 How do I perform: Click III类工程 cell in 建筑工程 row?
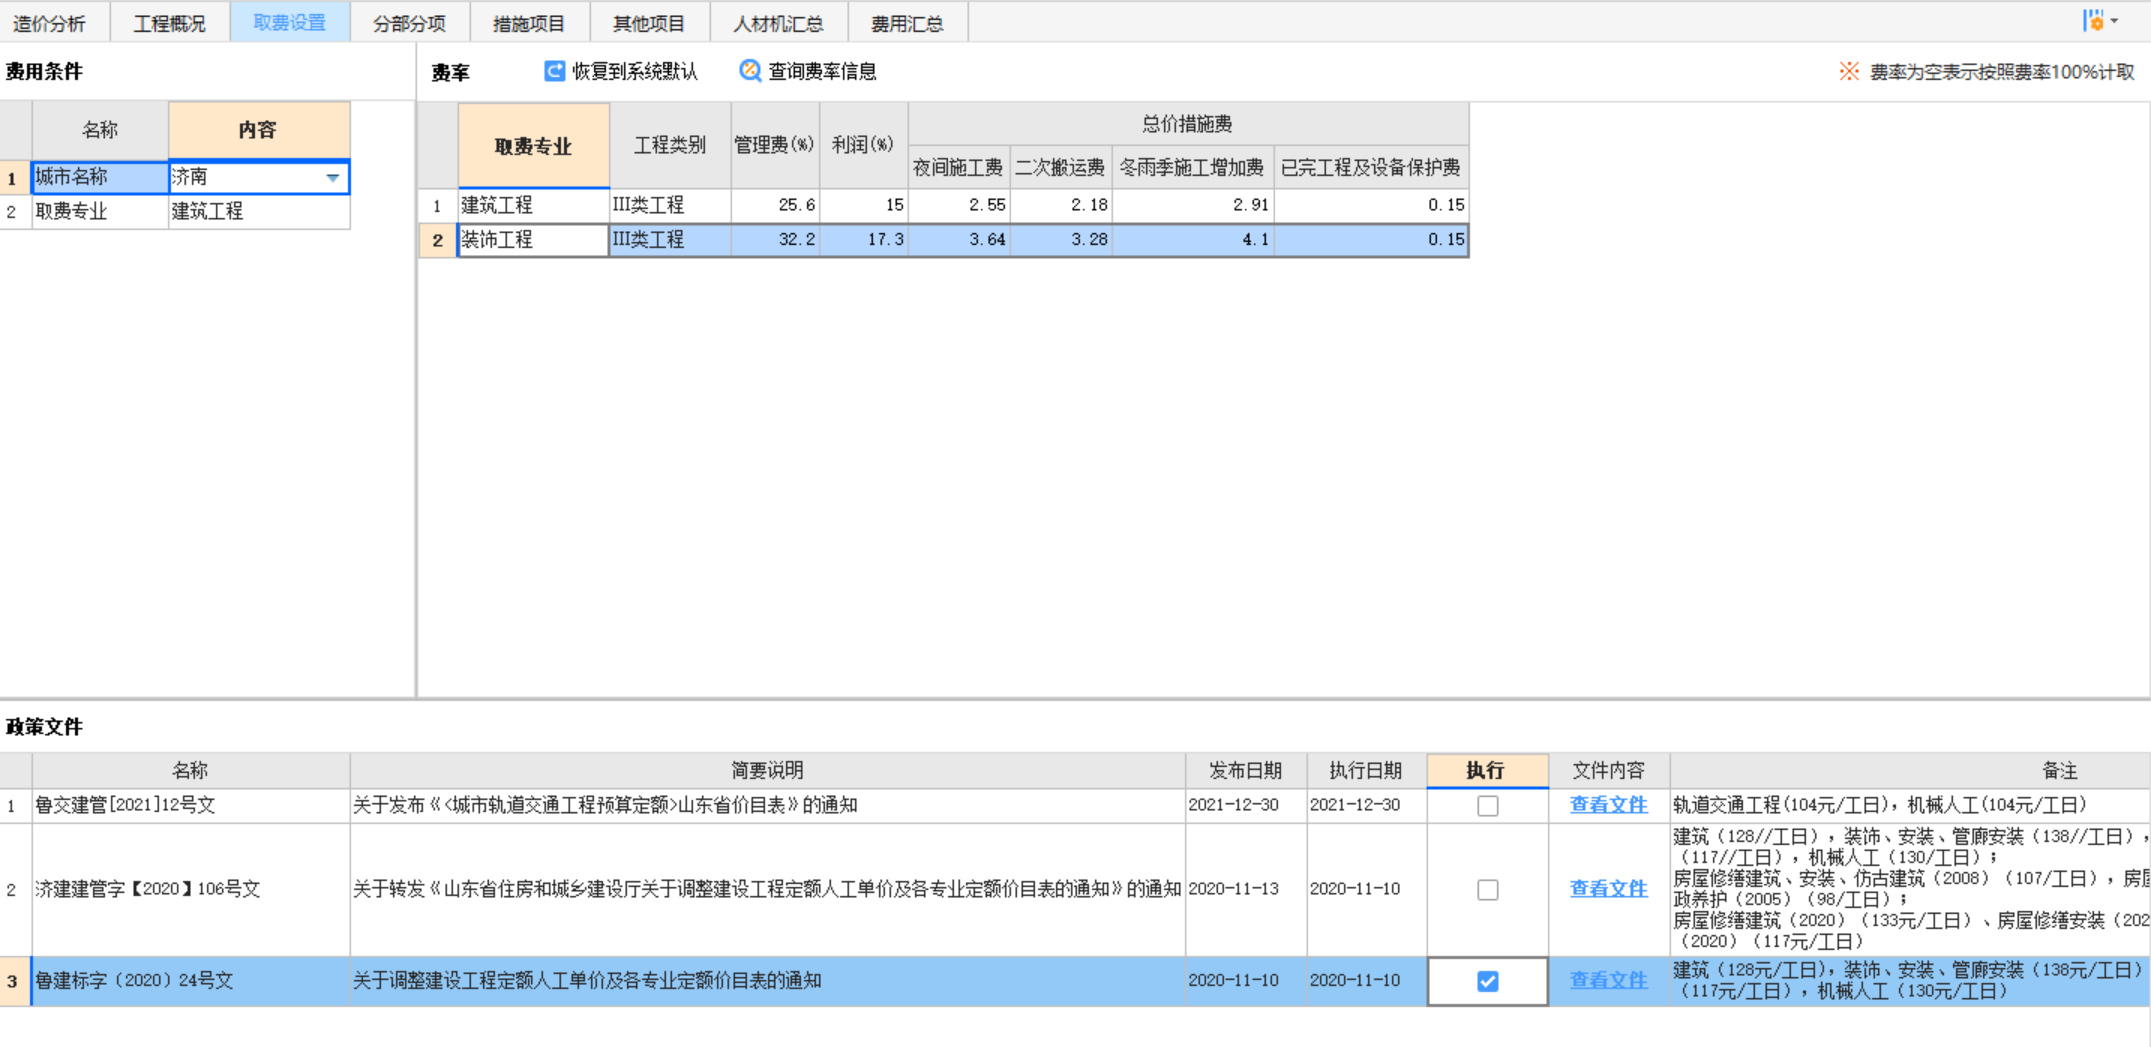point(670,205)
